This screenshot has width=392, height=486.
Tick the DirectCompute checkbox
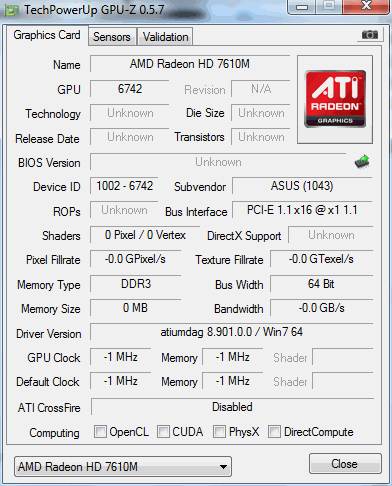274,431
